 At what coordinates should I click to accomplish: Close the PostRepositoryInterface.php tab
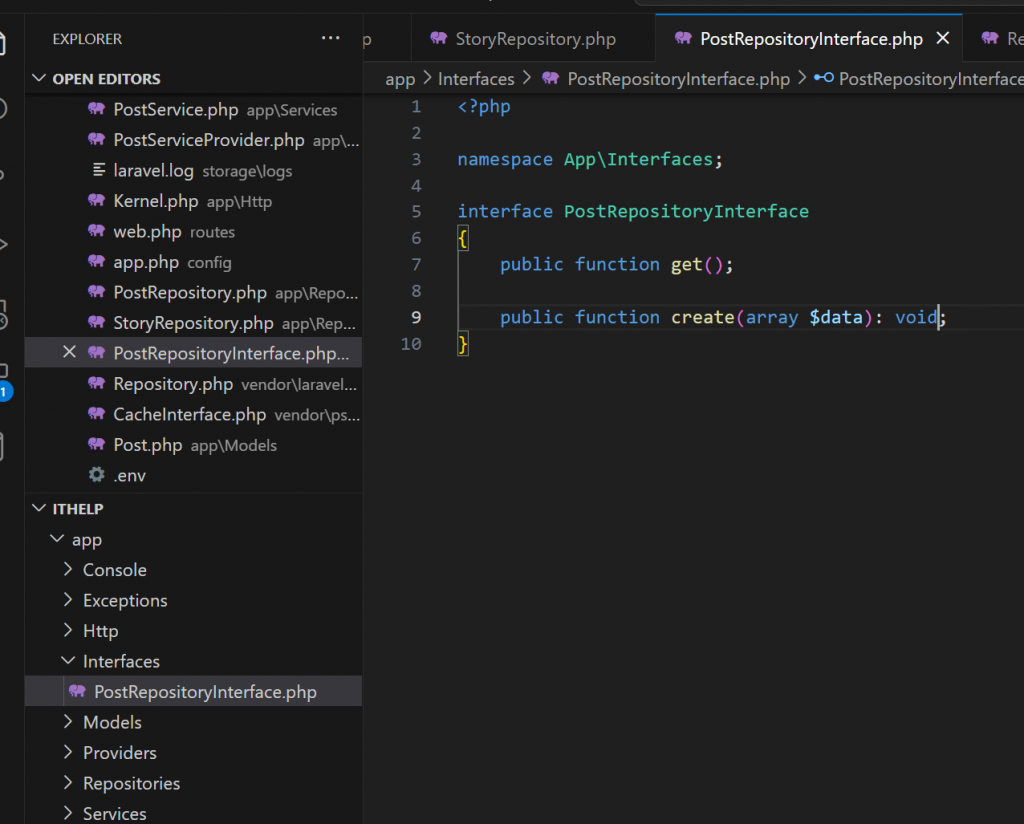click(943, 39)
